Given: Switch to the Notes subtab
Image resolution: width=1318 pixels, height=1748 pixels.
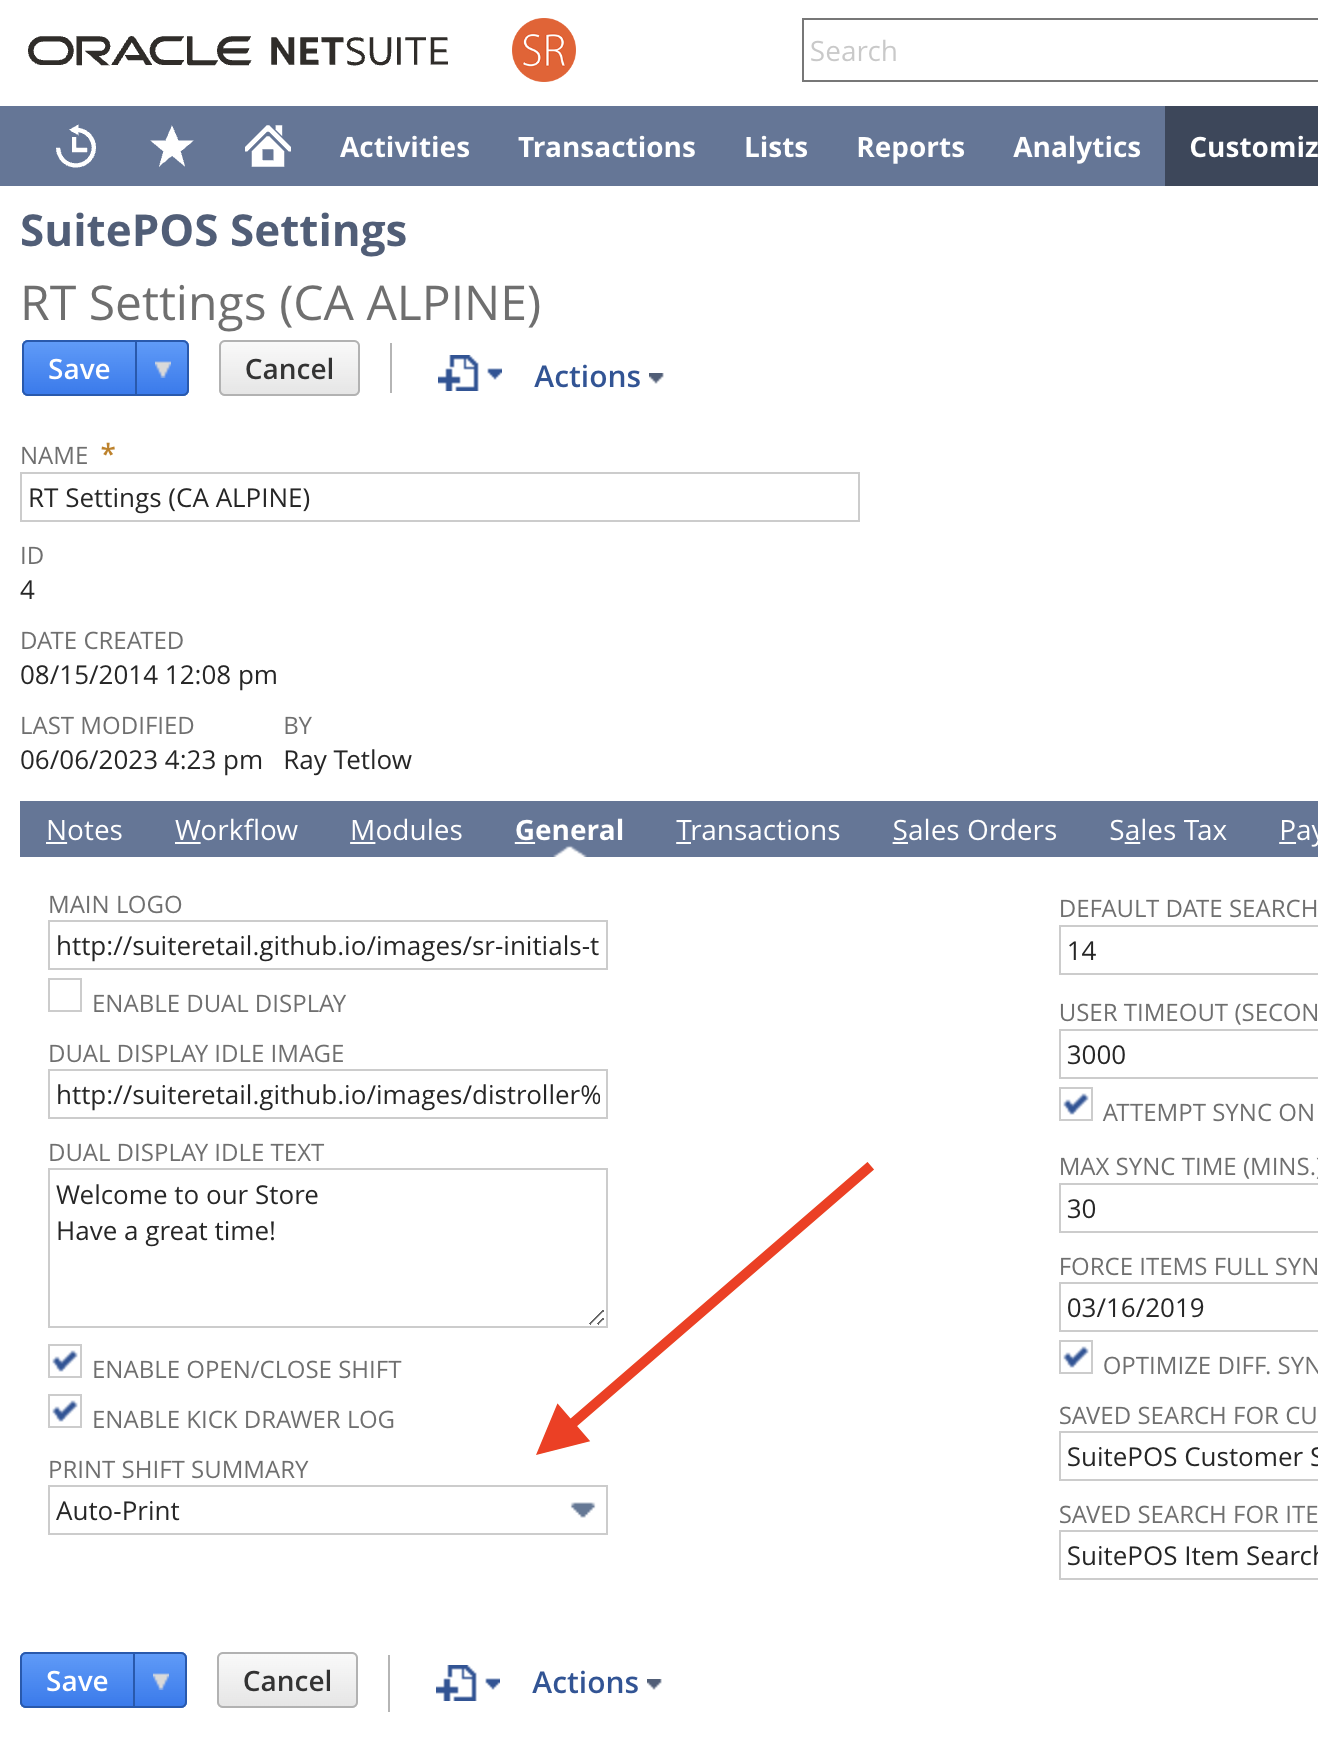Looking at the screenshot, I should click(x=84, y=830).
